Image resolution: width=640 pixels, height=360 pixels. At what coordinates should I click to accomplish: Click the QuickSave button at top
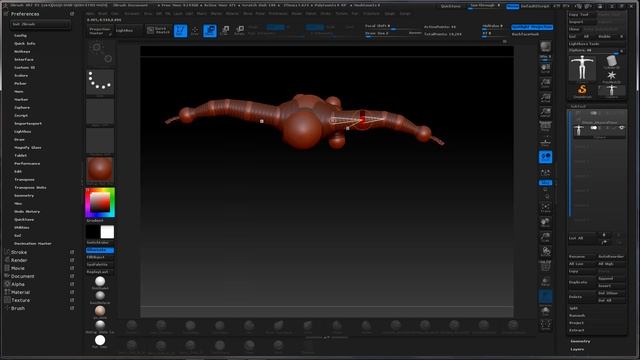[451, 6]
